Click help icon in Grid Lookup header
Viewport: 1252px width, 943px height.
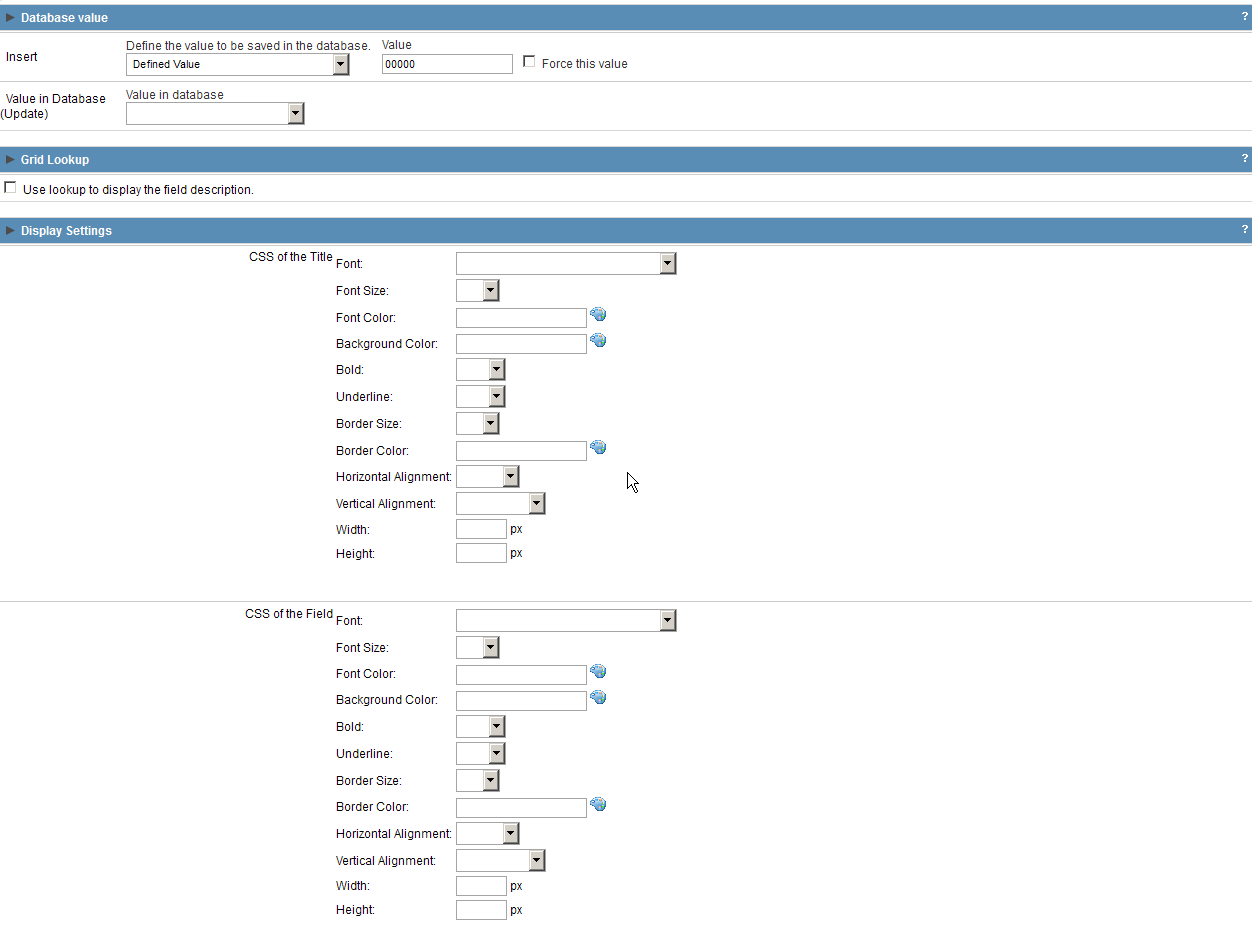(x=1244, y=159)
